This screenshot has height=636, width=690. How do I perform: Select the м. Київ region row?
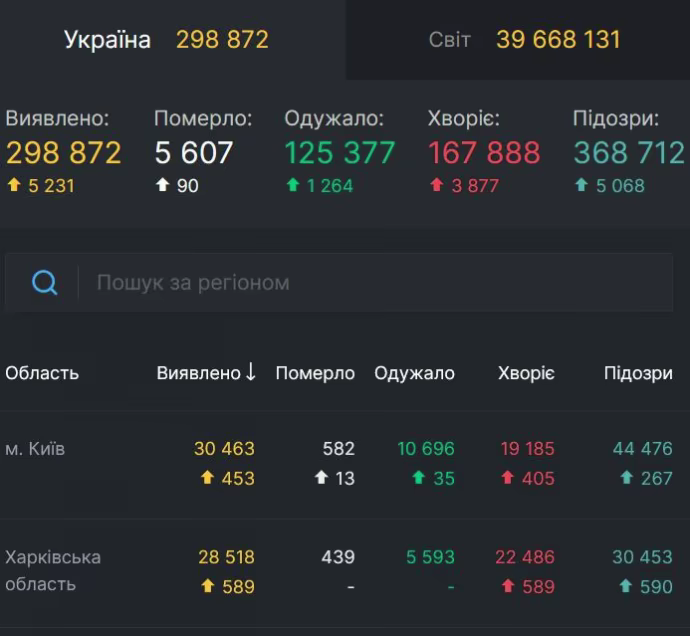click(35, 449)
